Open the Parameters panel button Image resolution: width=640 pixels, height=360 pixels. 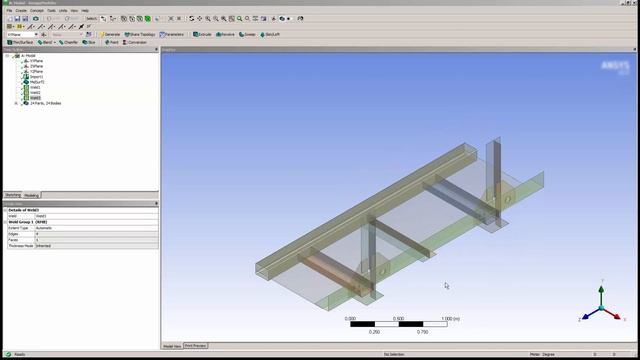pyautogui.click(x=172, y=35)
